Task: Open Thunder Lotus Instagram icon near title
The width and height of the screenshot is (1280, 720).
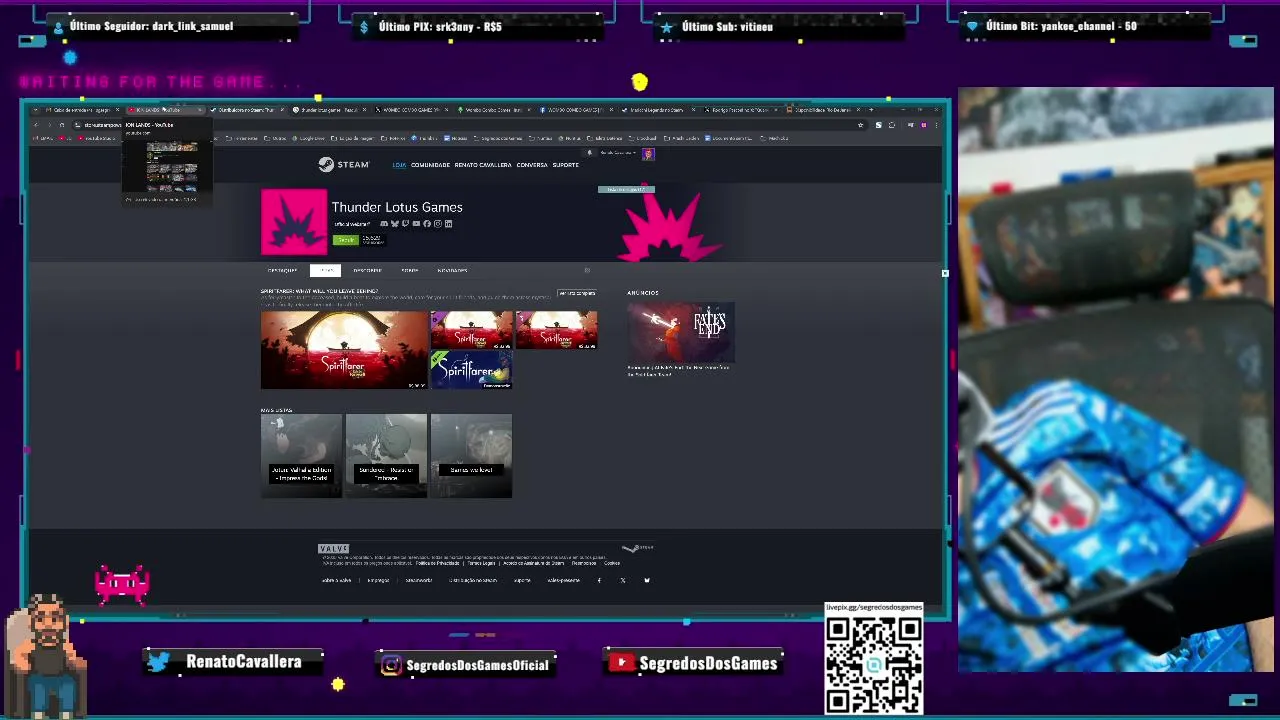Action: coord(438,224)
